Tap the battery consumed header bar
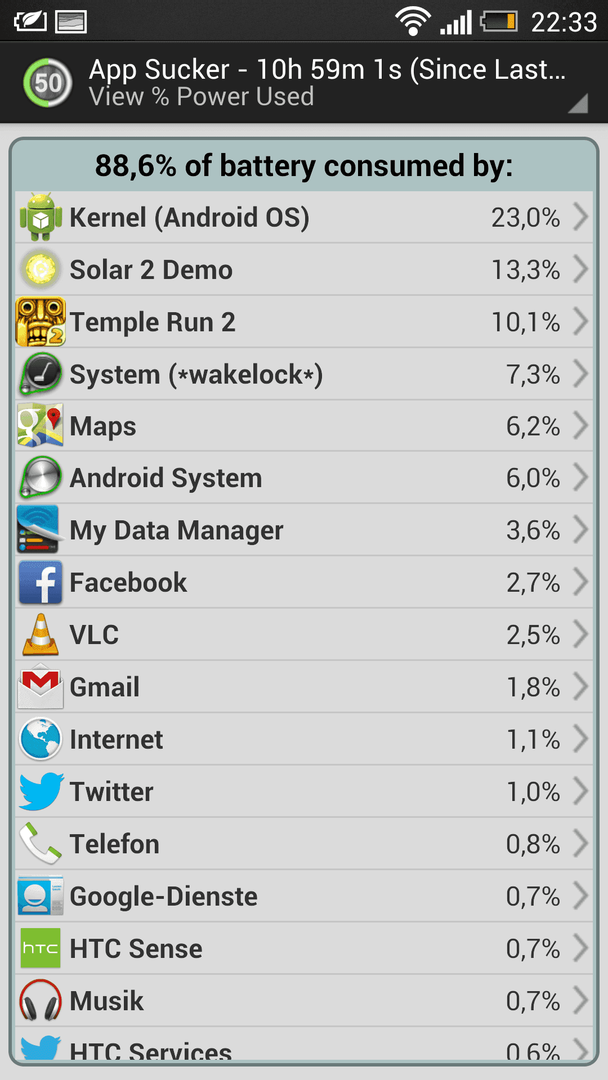This screenshot has width=608, height=1080. [304, 165]
